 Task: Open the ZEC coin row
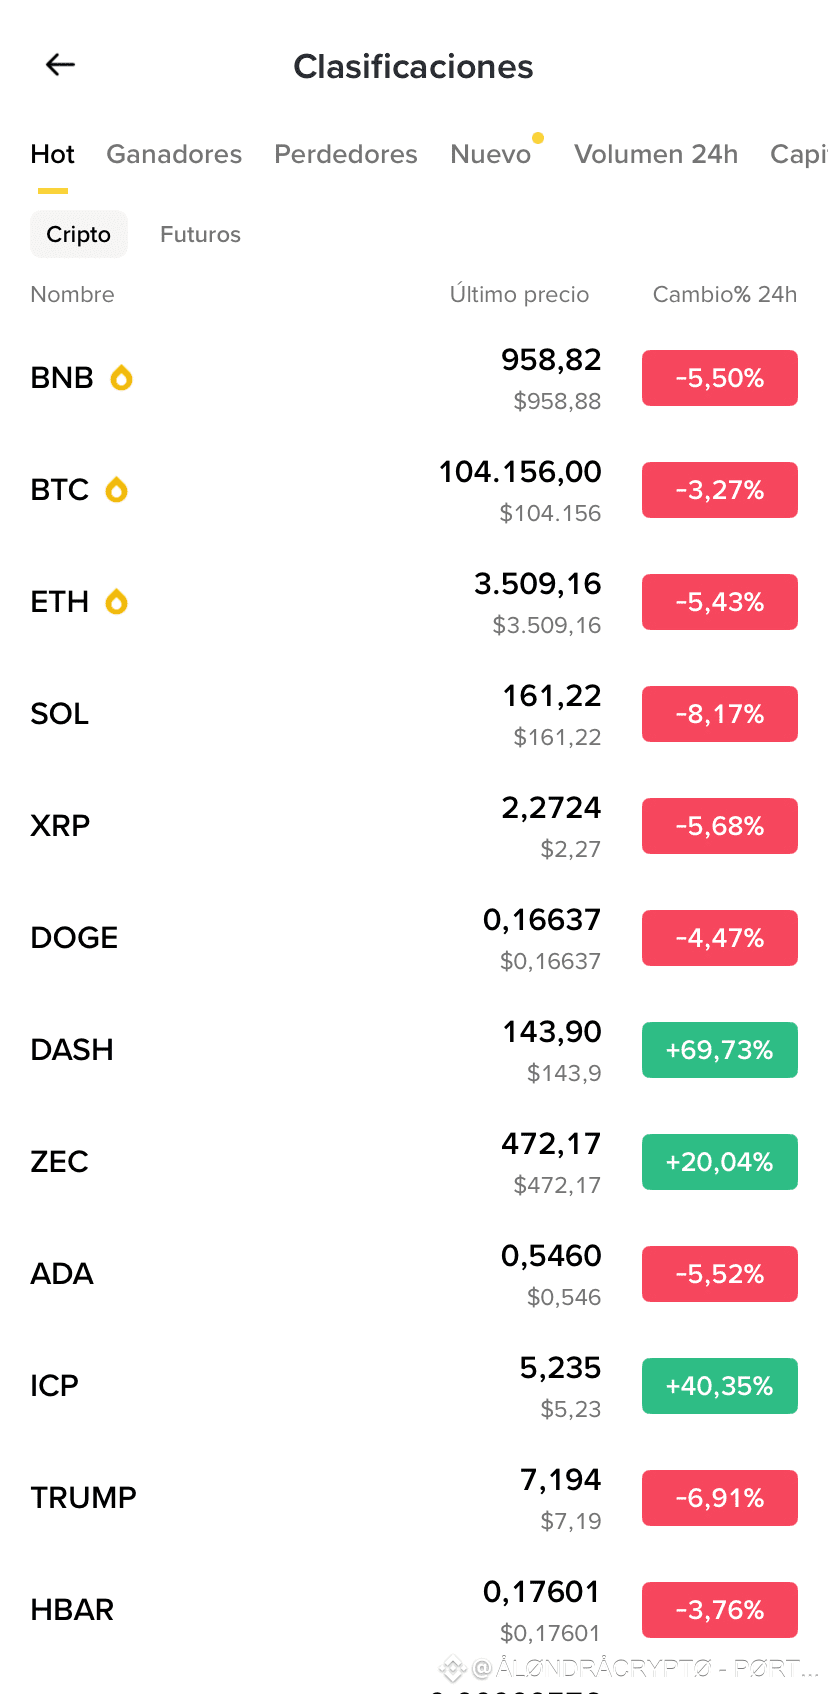click(x=300, y=1162)
